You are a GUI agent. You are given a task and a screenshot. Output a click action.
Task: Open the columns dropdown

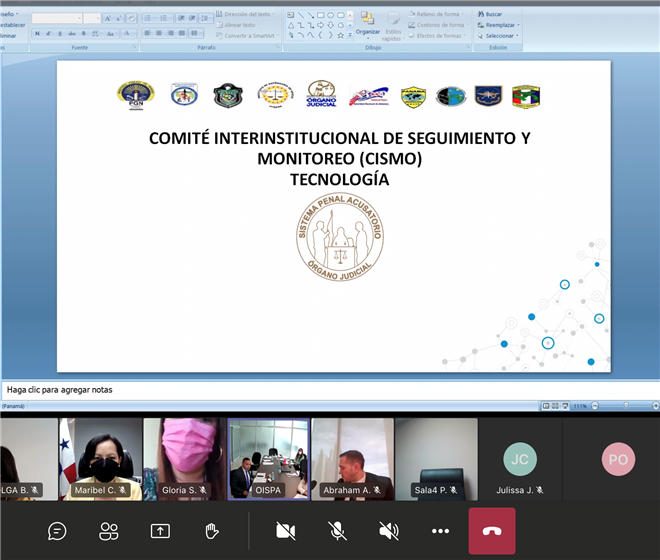195,33
